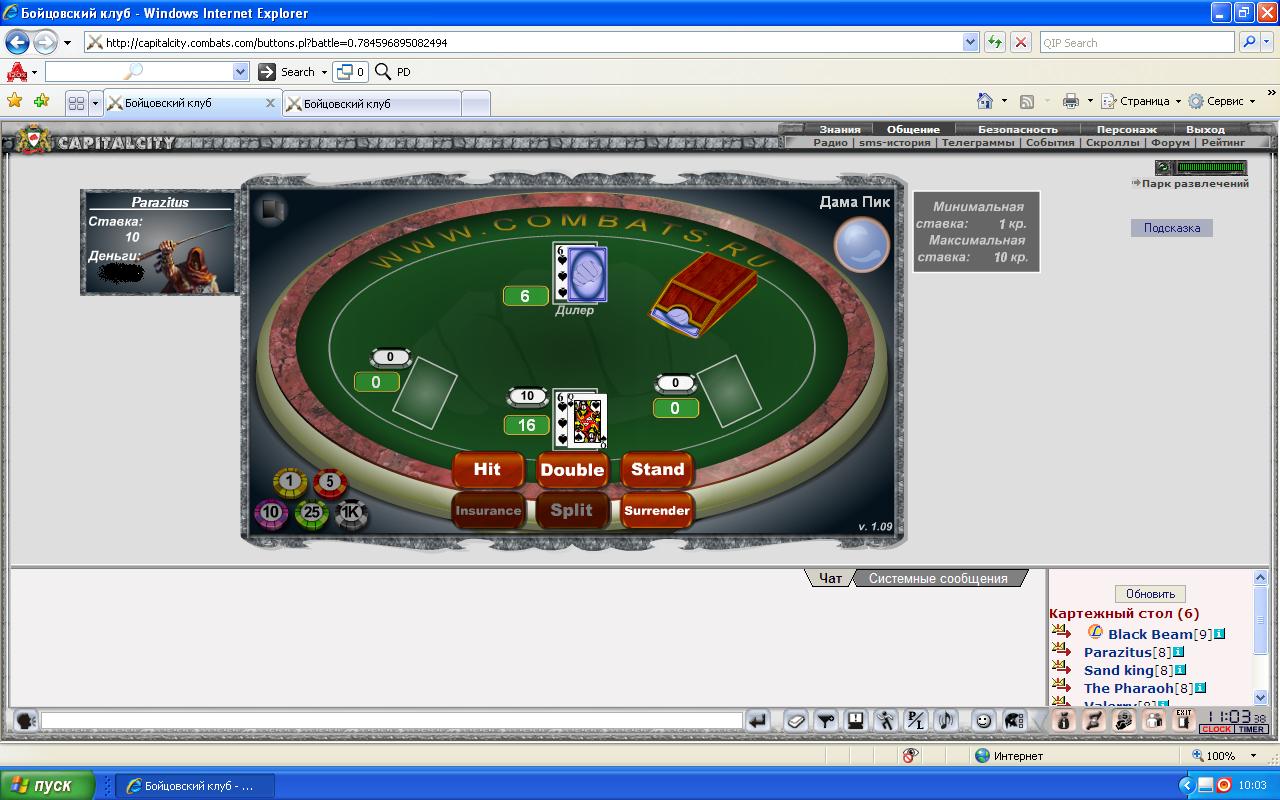This screenshot has width=1280, height=800.
Task: Click the sound speaker icon in chat bar
Action: tap(946, 720)
